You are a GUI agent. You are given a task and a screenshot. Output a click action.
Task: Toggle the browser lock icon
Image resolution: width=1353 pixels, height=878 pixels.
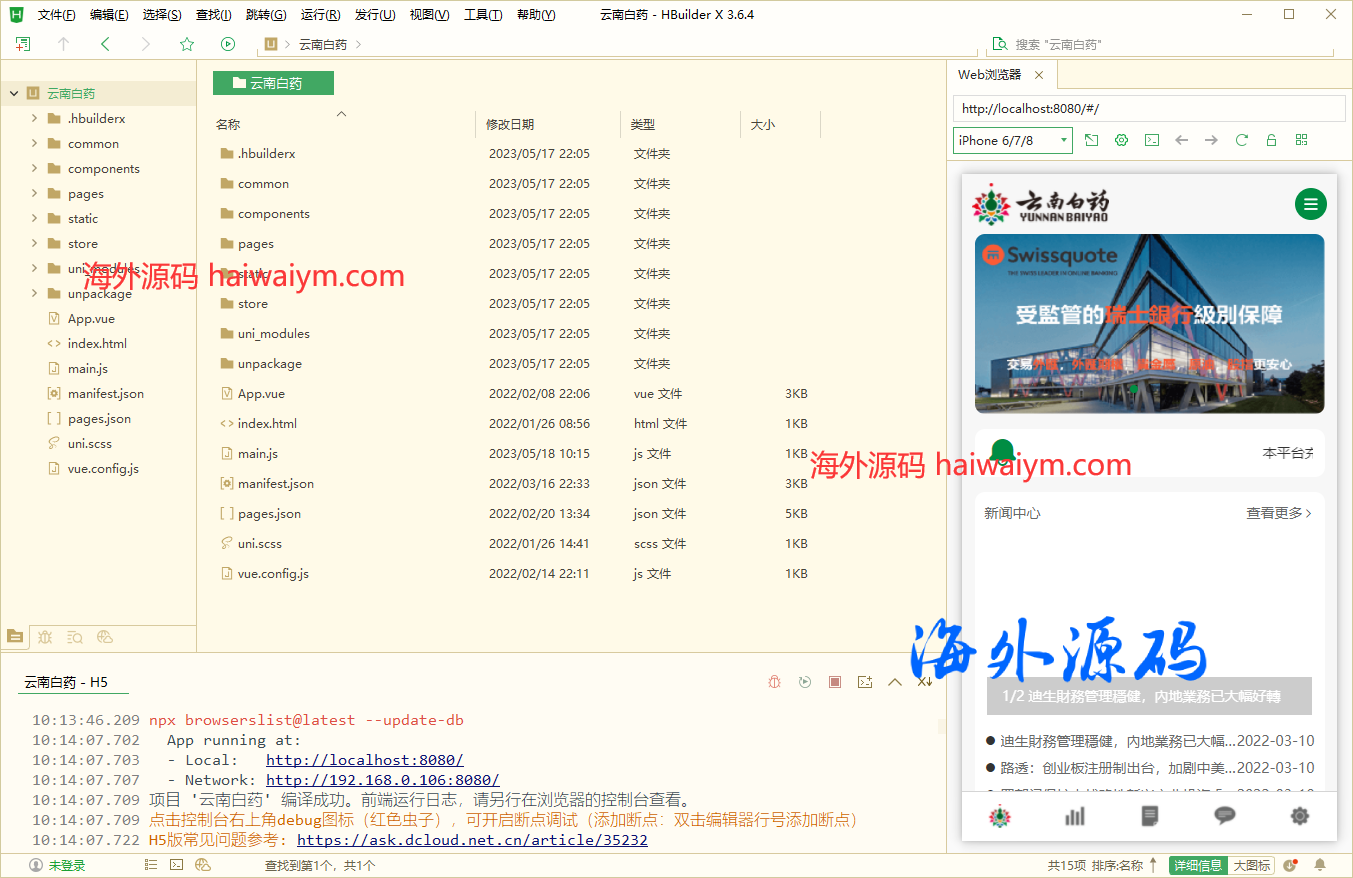point(1271,140)
